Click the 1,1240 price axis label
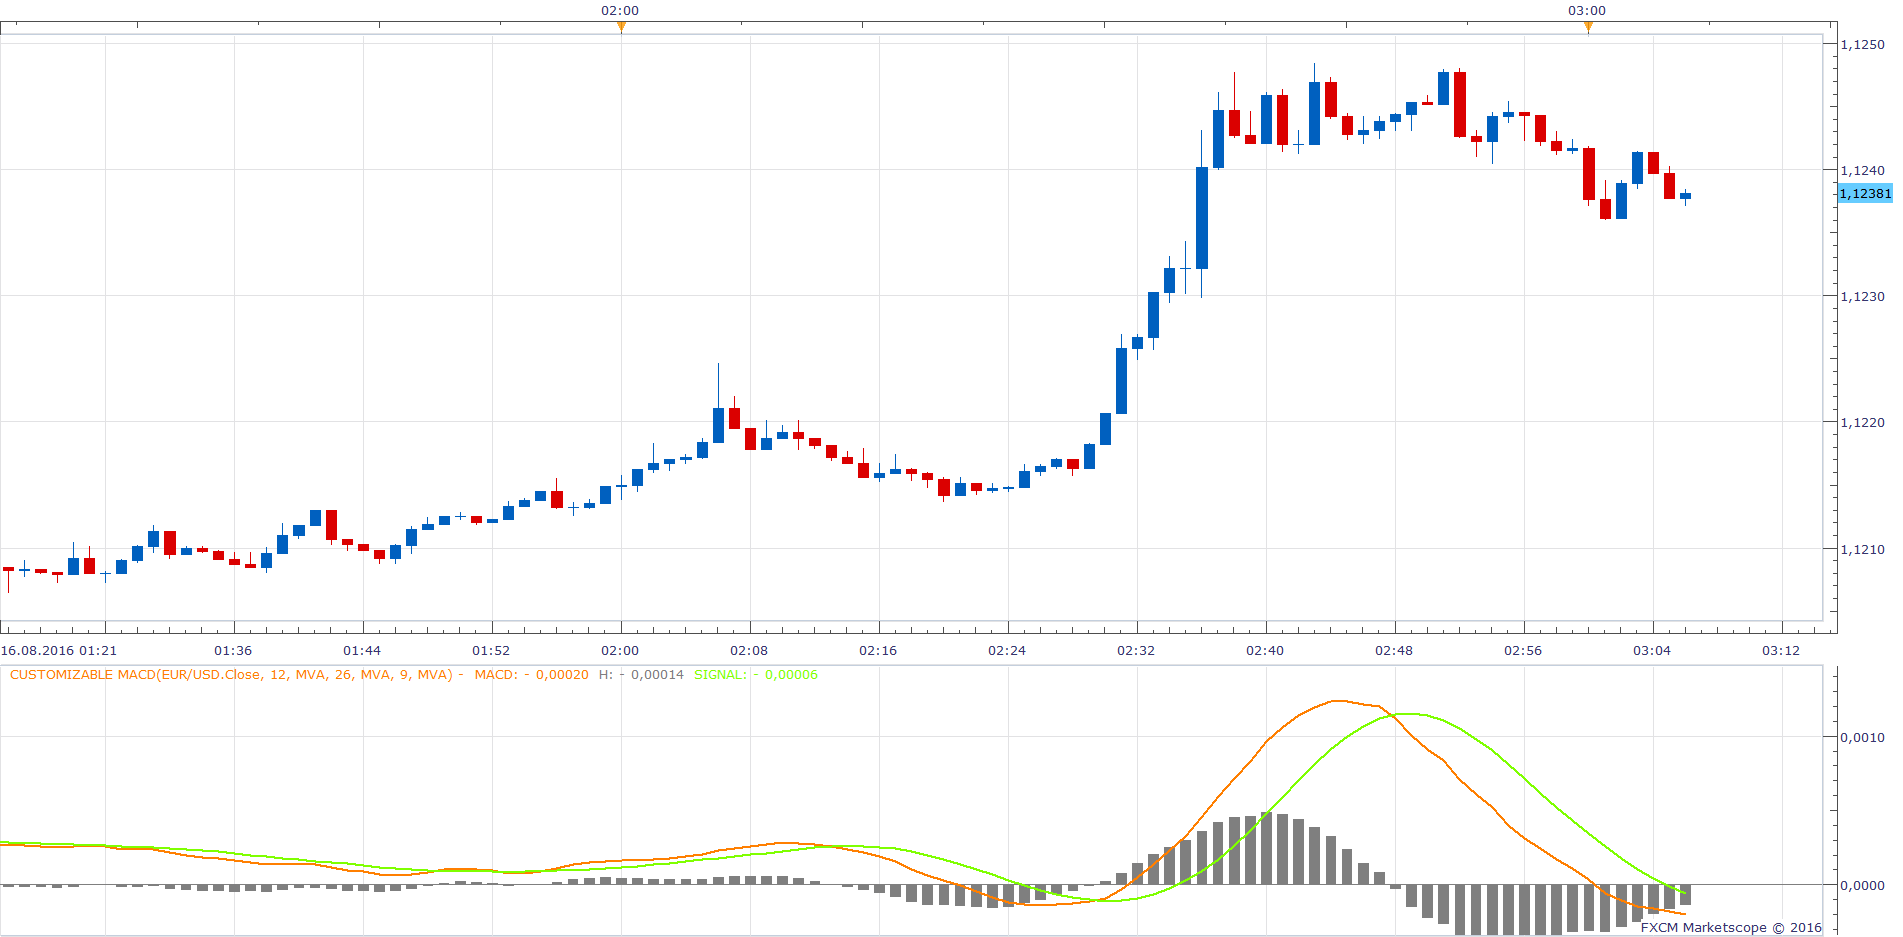The width and height of the screenshot is (1903, 937). point(1863,170)
